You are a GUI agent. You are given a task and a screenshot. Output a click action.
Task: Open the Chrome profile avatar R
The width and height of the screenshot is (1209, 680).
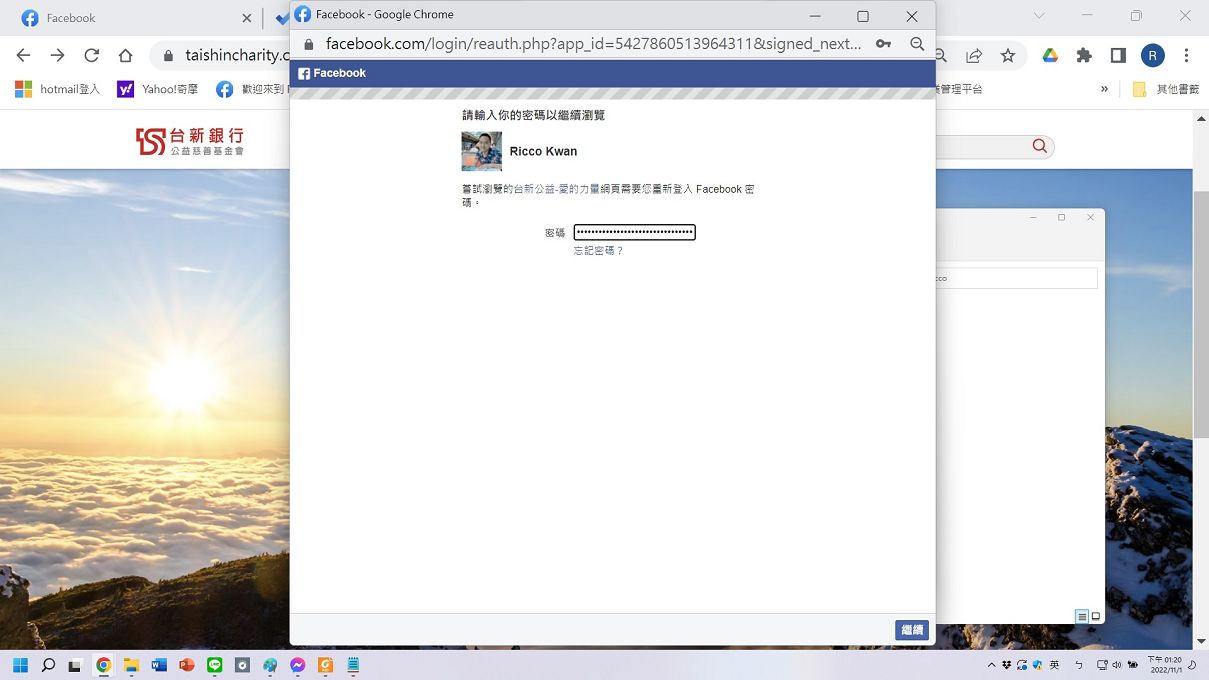pyautogui.click(x=1152, y=56)
